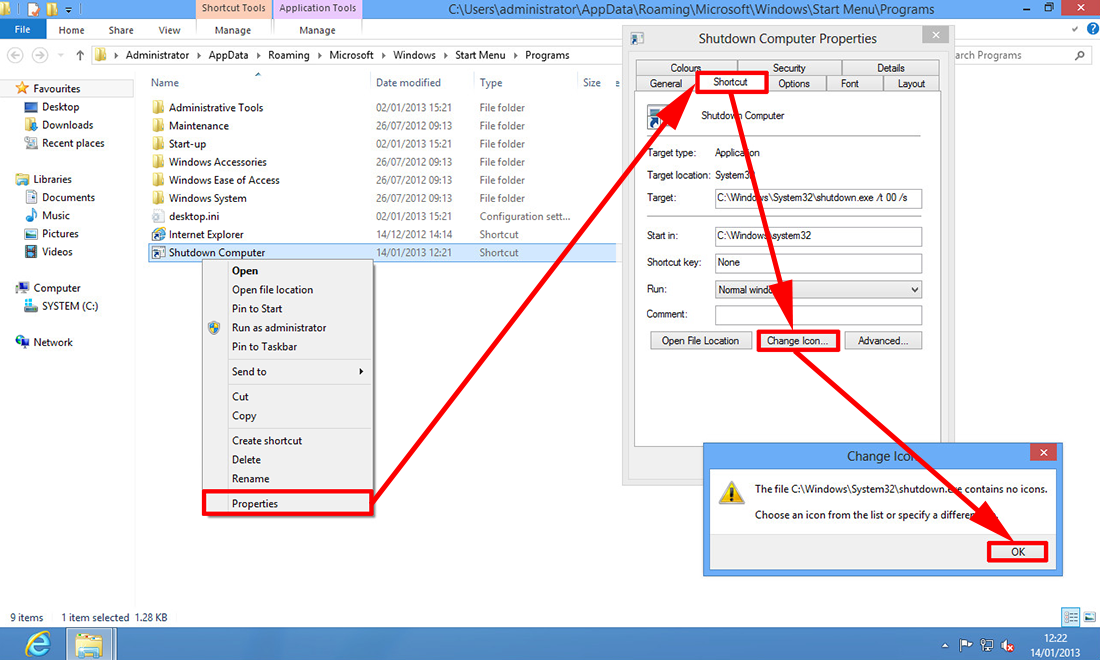Open the Run window style dropdown
The width and height of the screenshot is (1100, 660).
914,290
